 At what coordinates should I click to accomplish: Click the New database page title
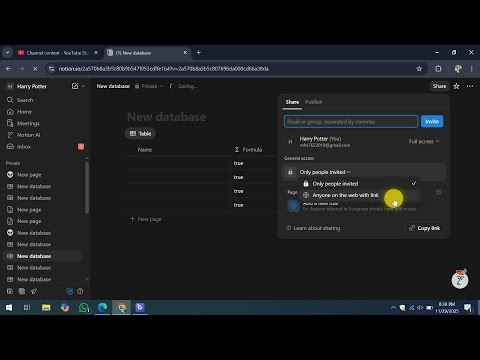(166, 117)
